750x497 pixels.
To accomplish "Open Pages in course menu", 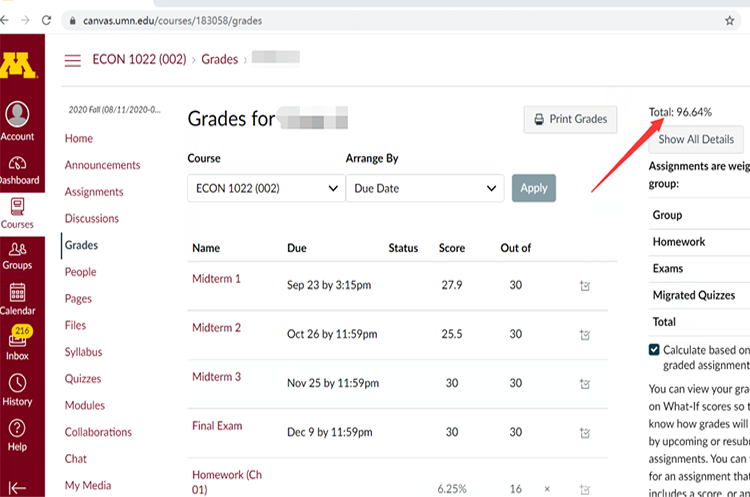I will 78,299.
